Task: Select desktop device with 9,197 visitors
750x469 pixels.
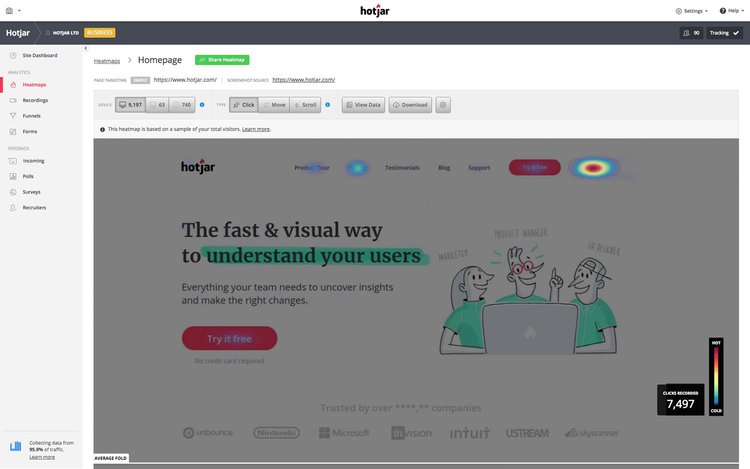Action: pyautogui.click(x=131, y=105)
